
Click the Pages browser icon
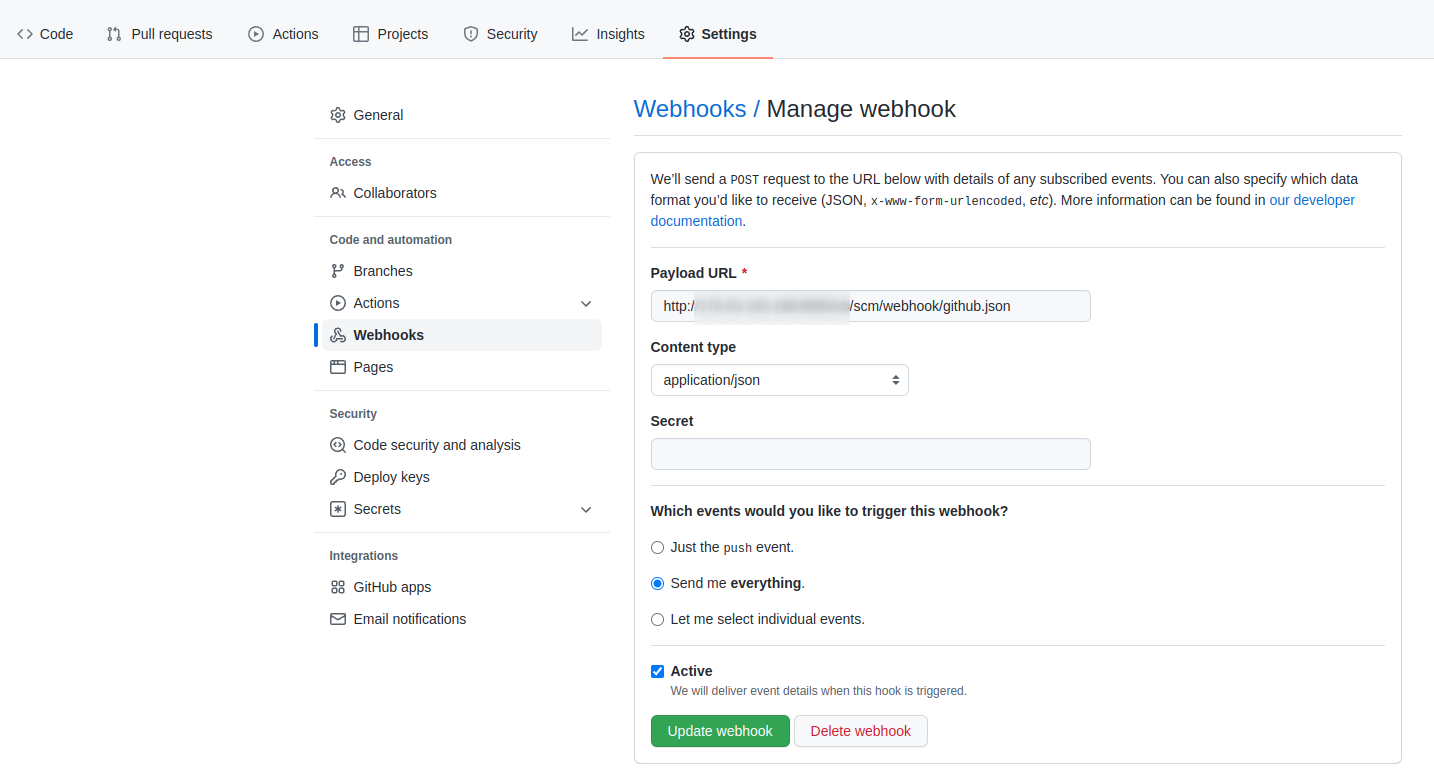coord(338,367)
